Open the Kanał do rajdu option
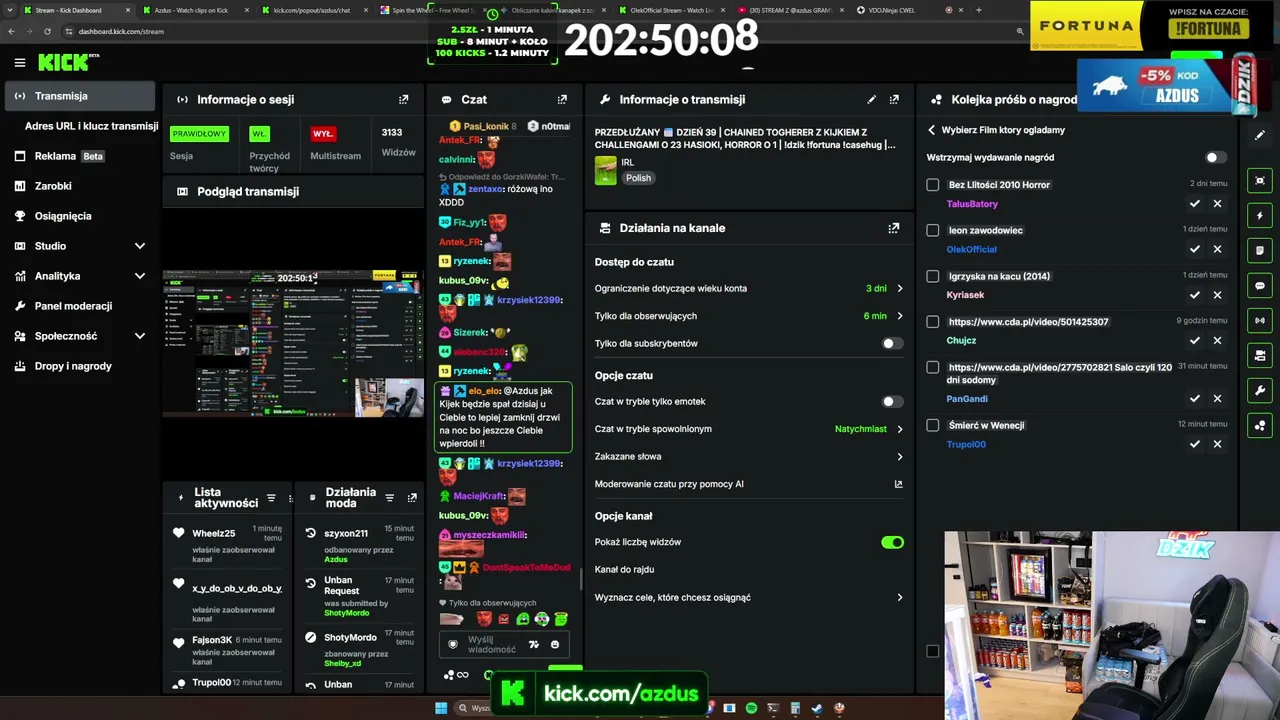This screenshot has width=1280, height=720. pyautogui.click(x=749, y=569)
